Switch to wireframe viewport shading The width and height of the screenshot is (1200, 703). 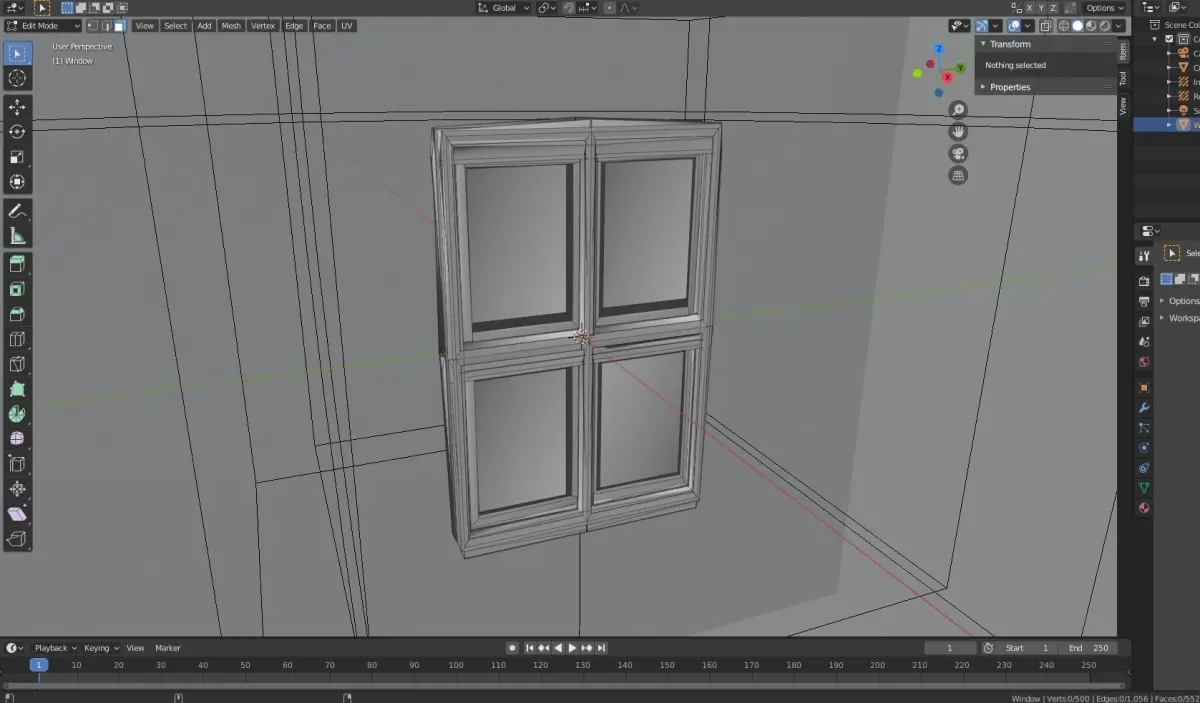(x=1064, y=26)
